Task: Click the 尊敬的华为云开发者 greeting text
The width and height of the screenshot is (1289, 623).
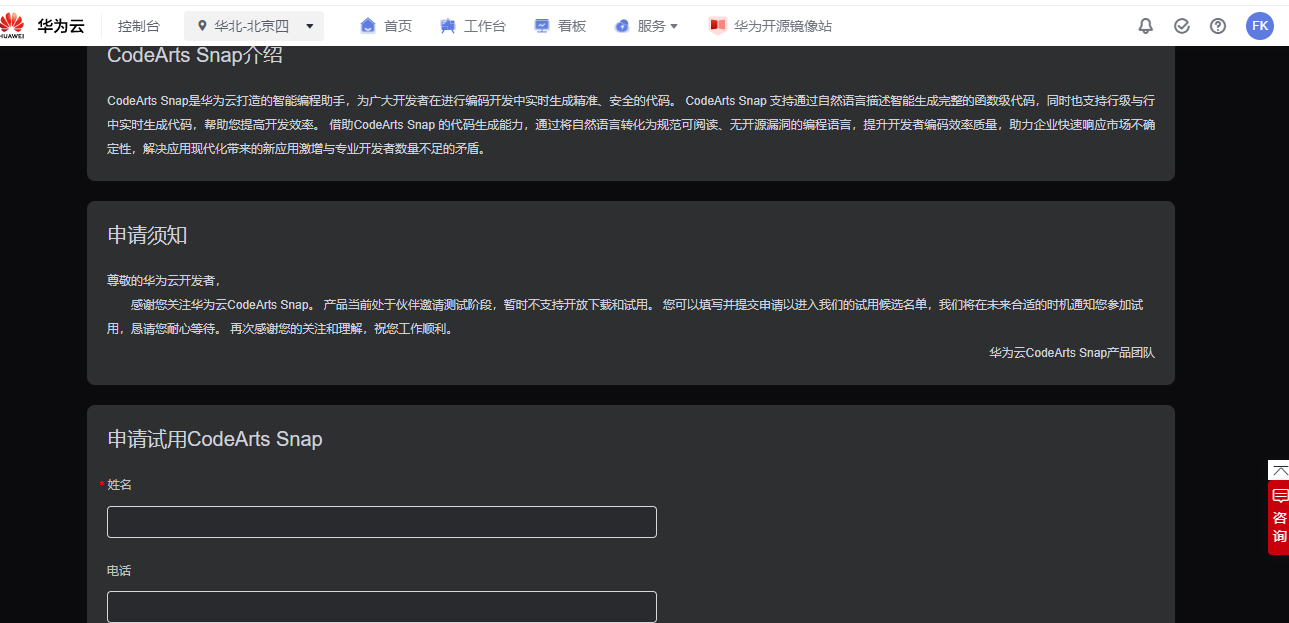Action: point(164,281)
